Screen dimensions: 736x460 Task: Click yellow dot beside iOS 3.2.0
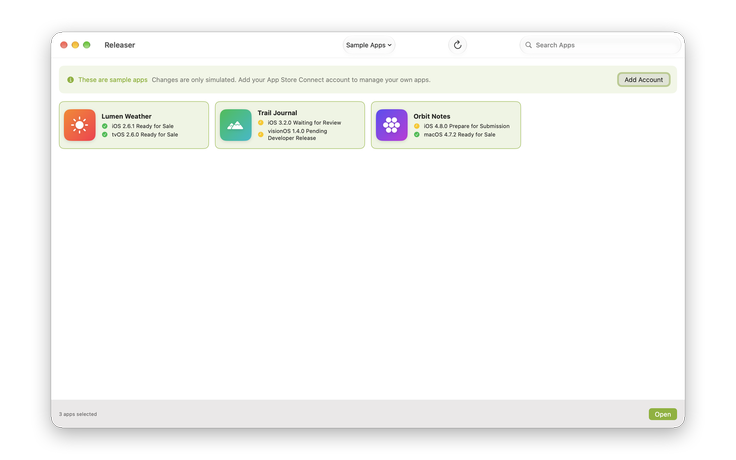[261, 123]
